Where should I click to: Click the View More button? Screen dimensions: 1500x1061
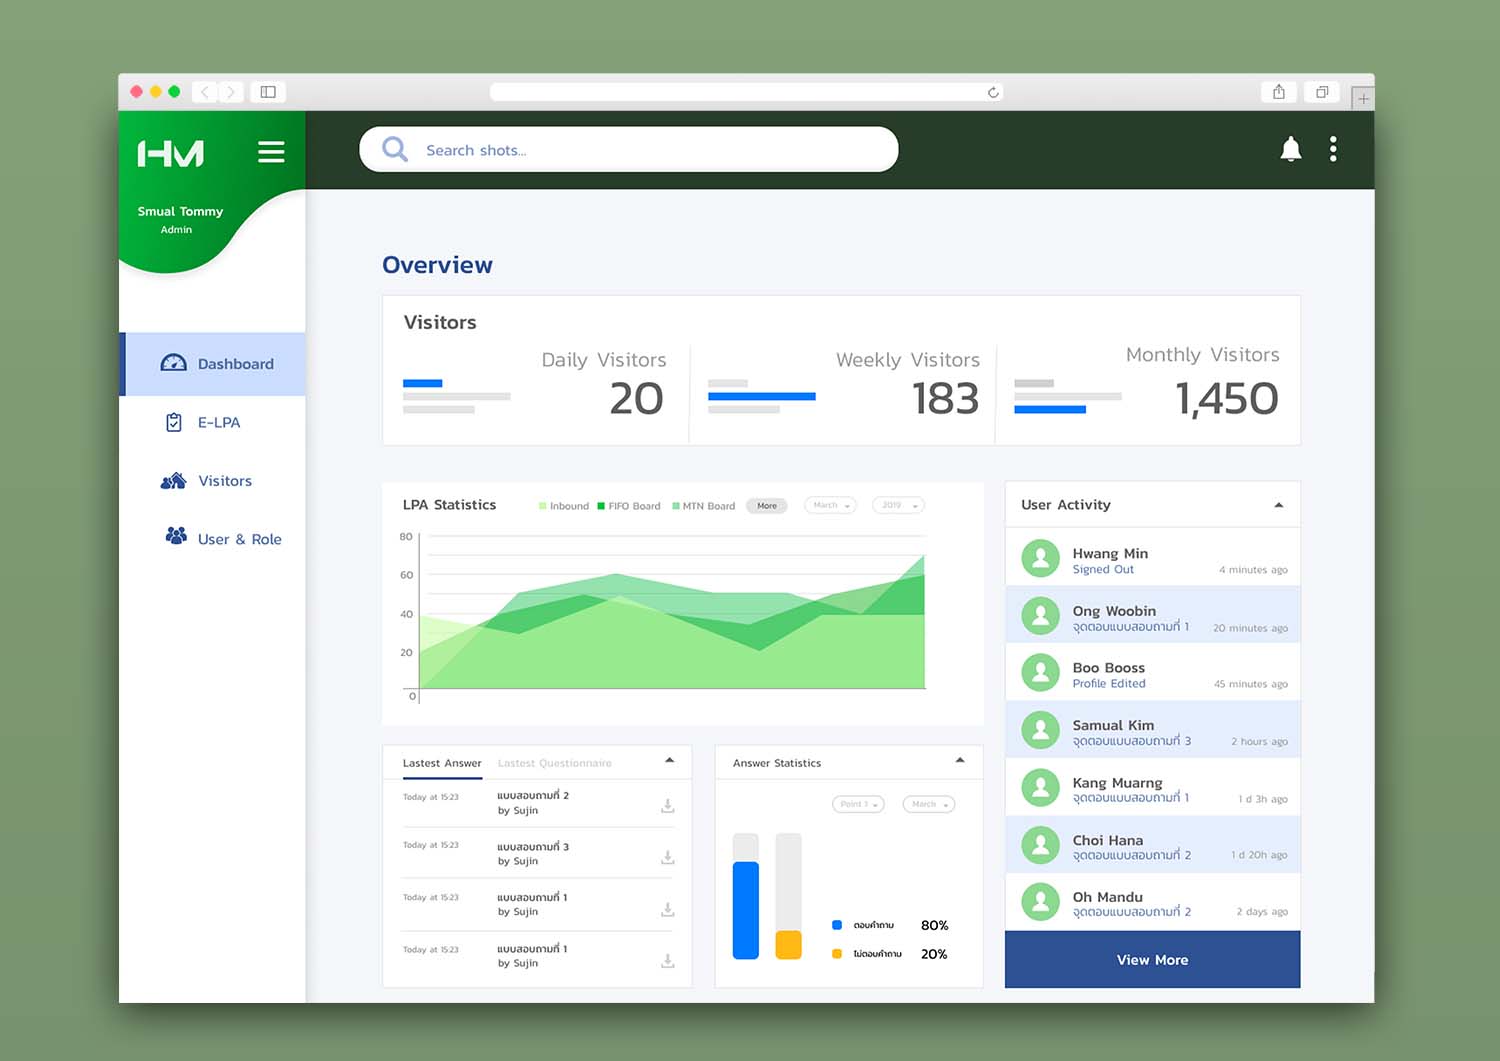1152,960
